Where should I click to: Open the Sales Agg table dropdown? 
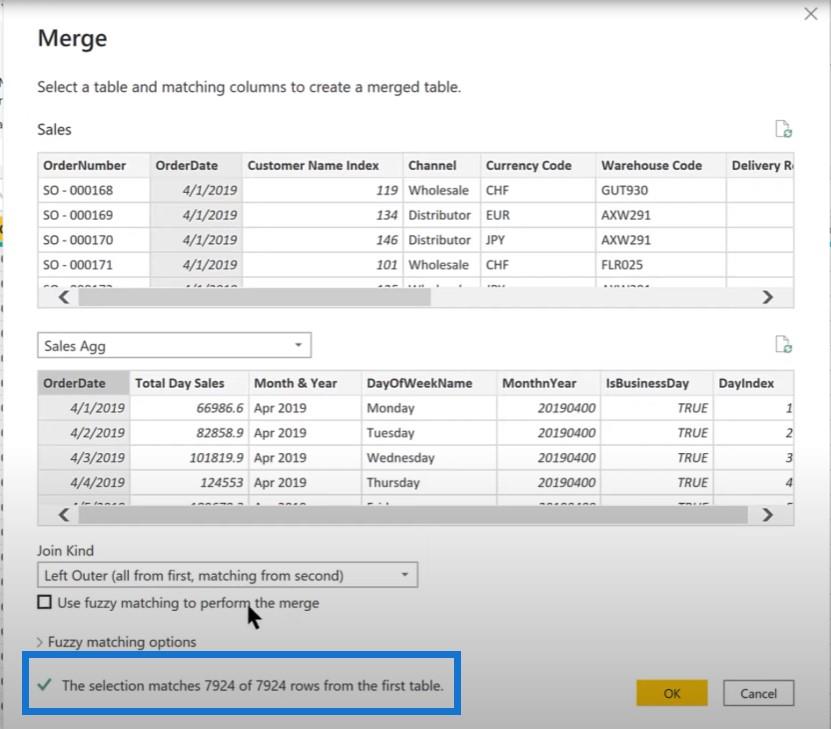174,345
